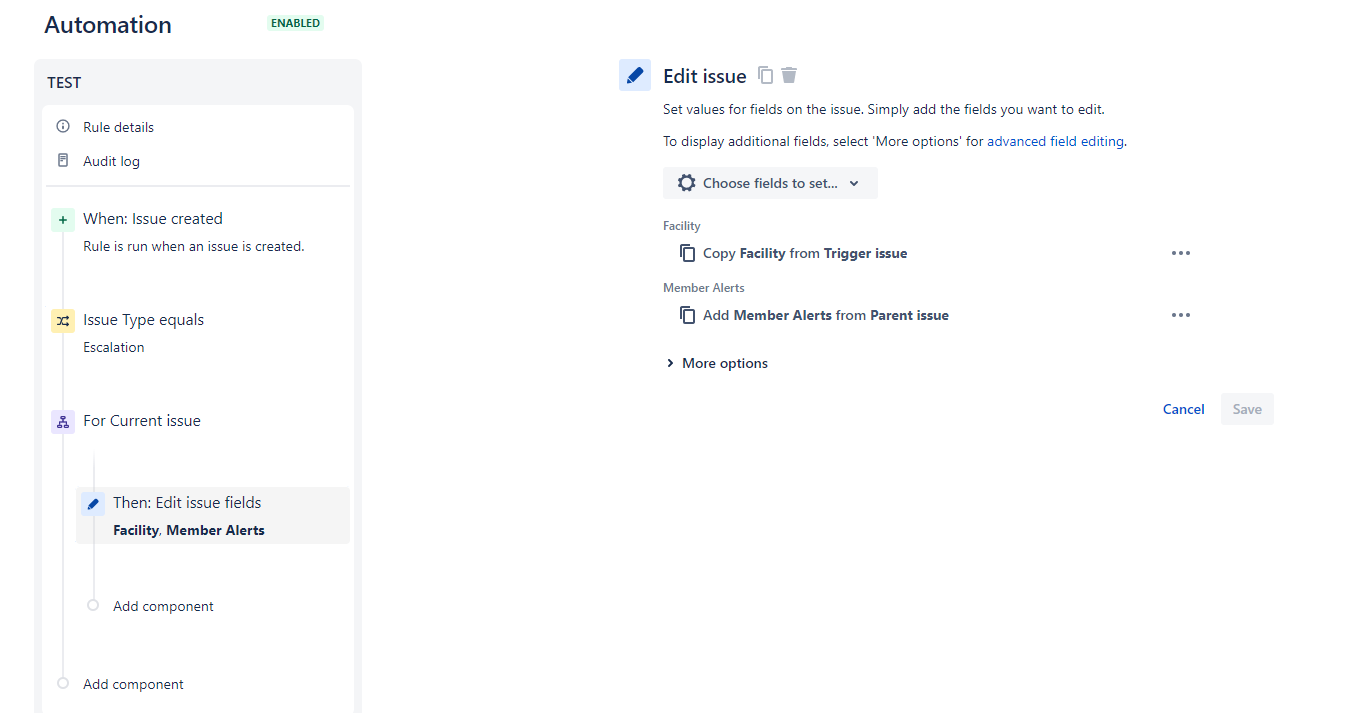This screenshot has height=713, width=1365.
Task: Click the purple branch icon for Current issue
Action: point(63,422)
